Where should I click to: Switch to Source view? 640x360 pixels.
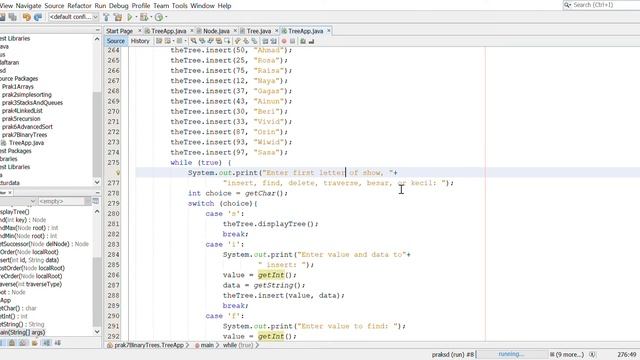point(116,41)
